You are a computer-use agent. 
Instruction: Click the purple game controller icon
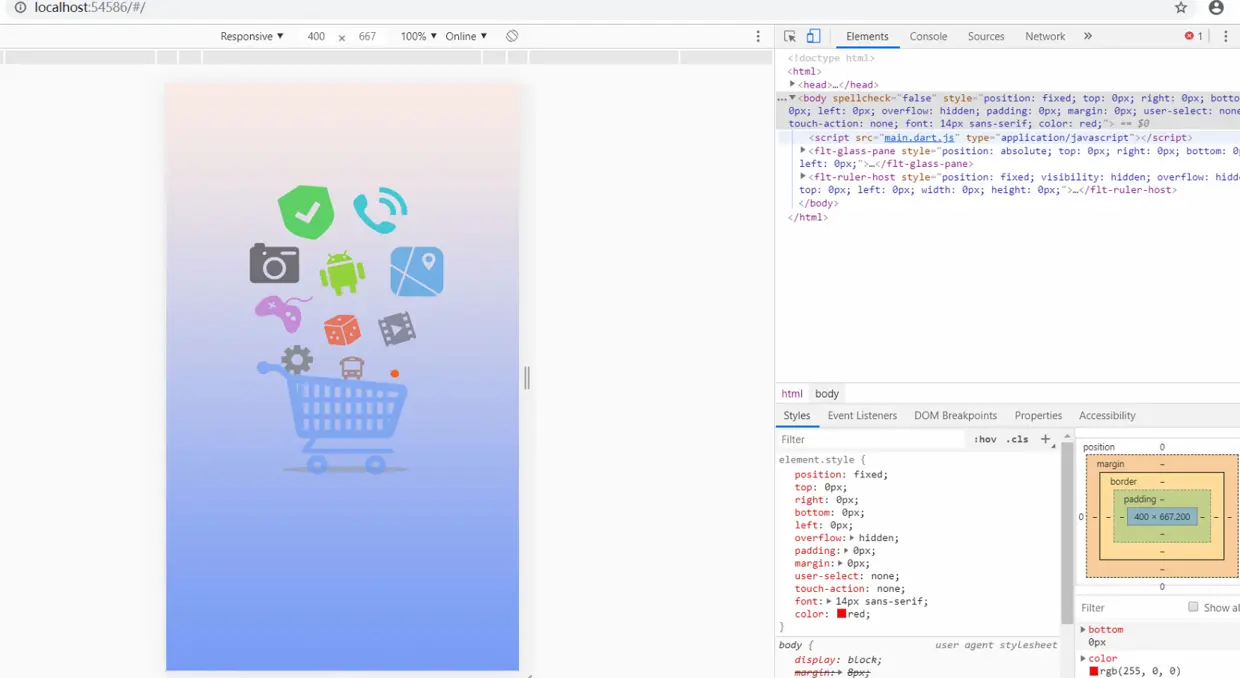pyautogui.click(x=282, y=313)
